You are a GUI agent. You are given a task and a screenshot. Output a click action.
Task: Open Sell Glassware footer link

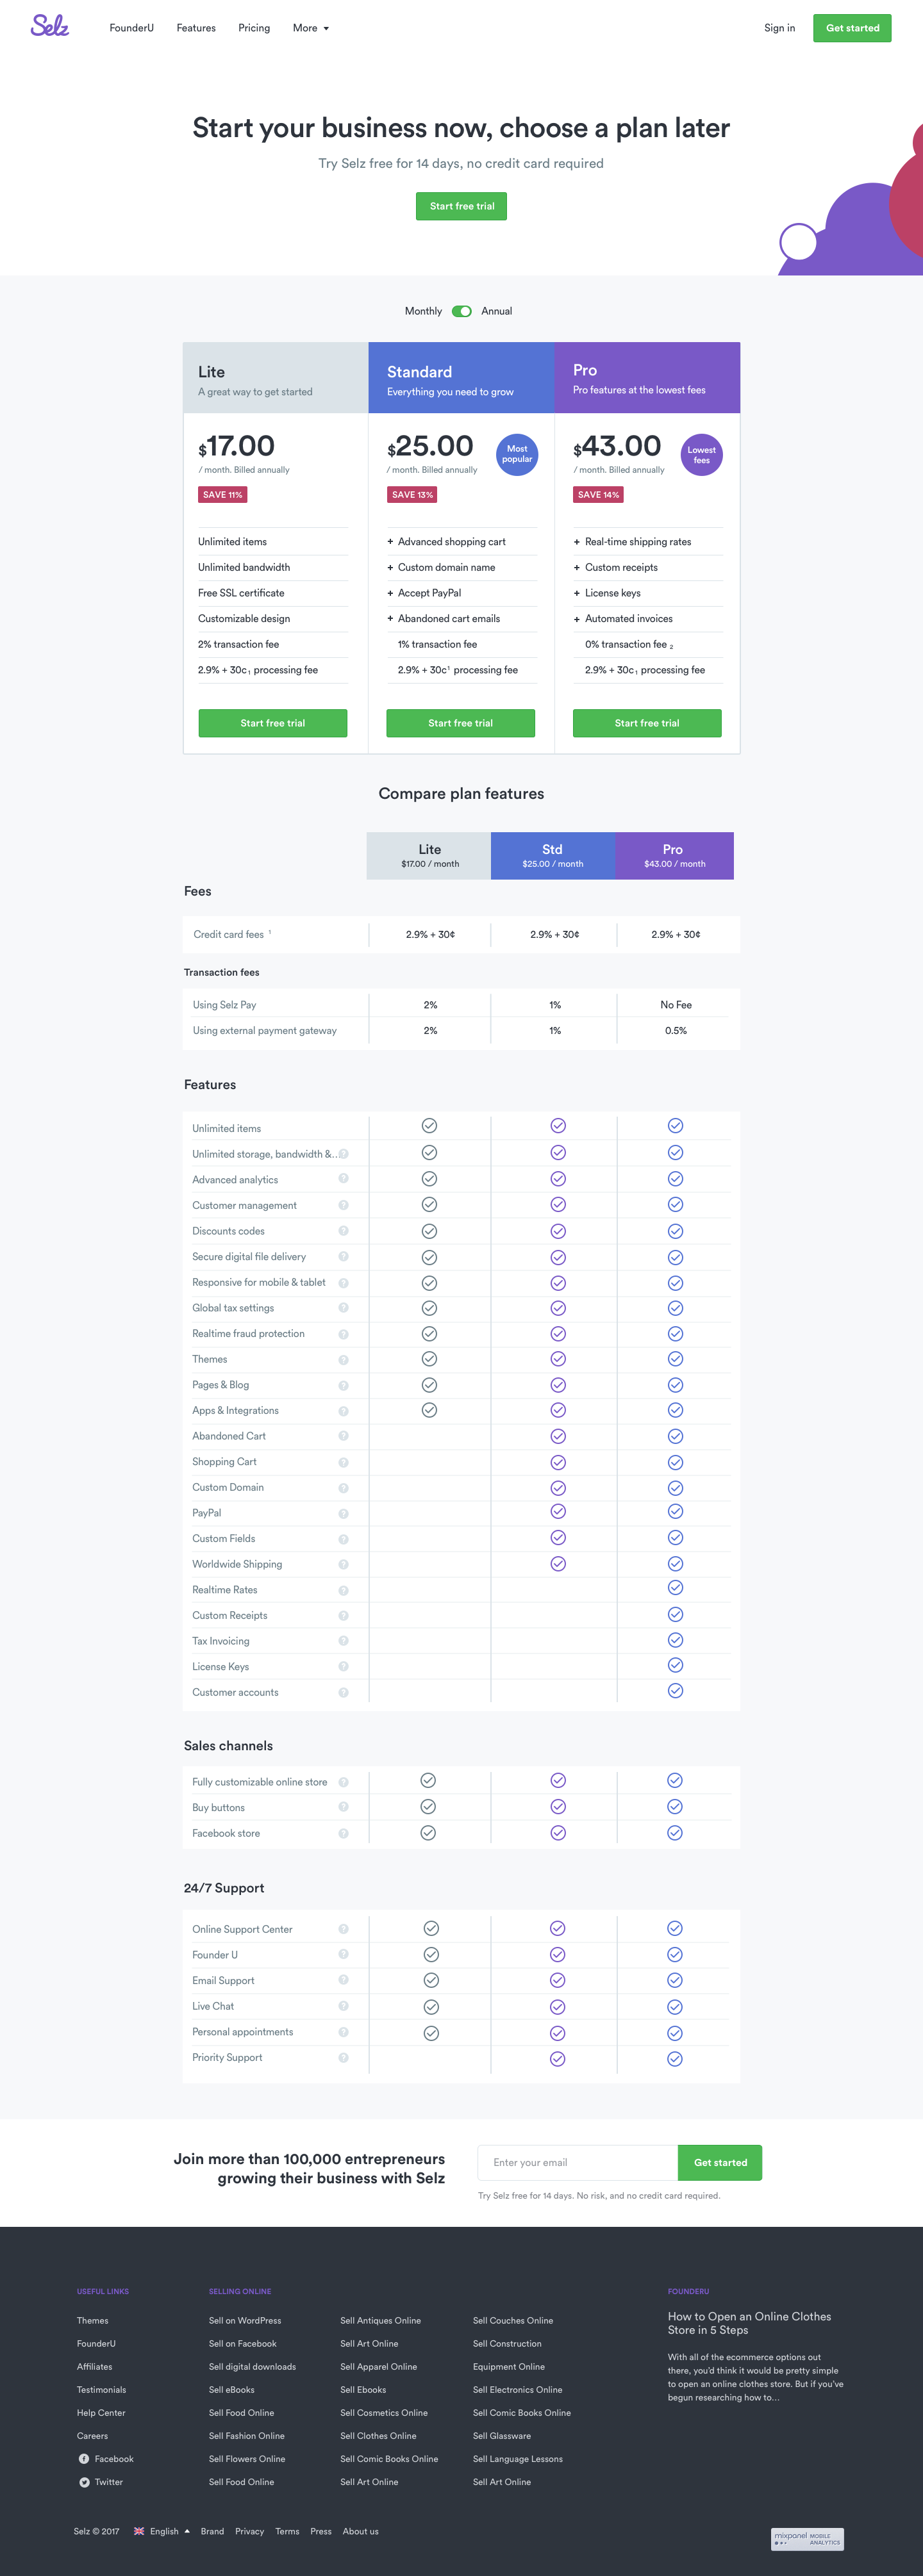pyautogui.click(x=502, y=2435)
